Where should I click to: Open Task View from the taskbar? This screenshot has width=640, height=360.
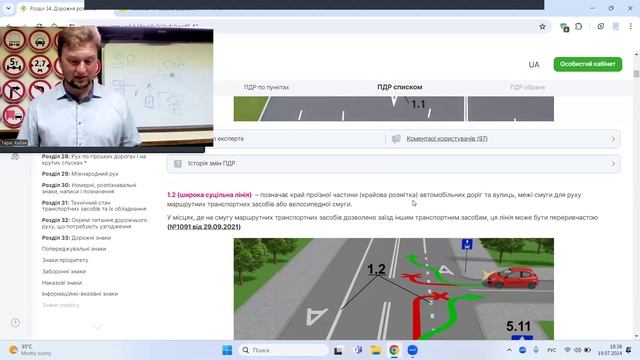(x=338, y=350)
